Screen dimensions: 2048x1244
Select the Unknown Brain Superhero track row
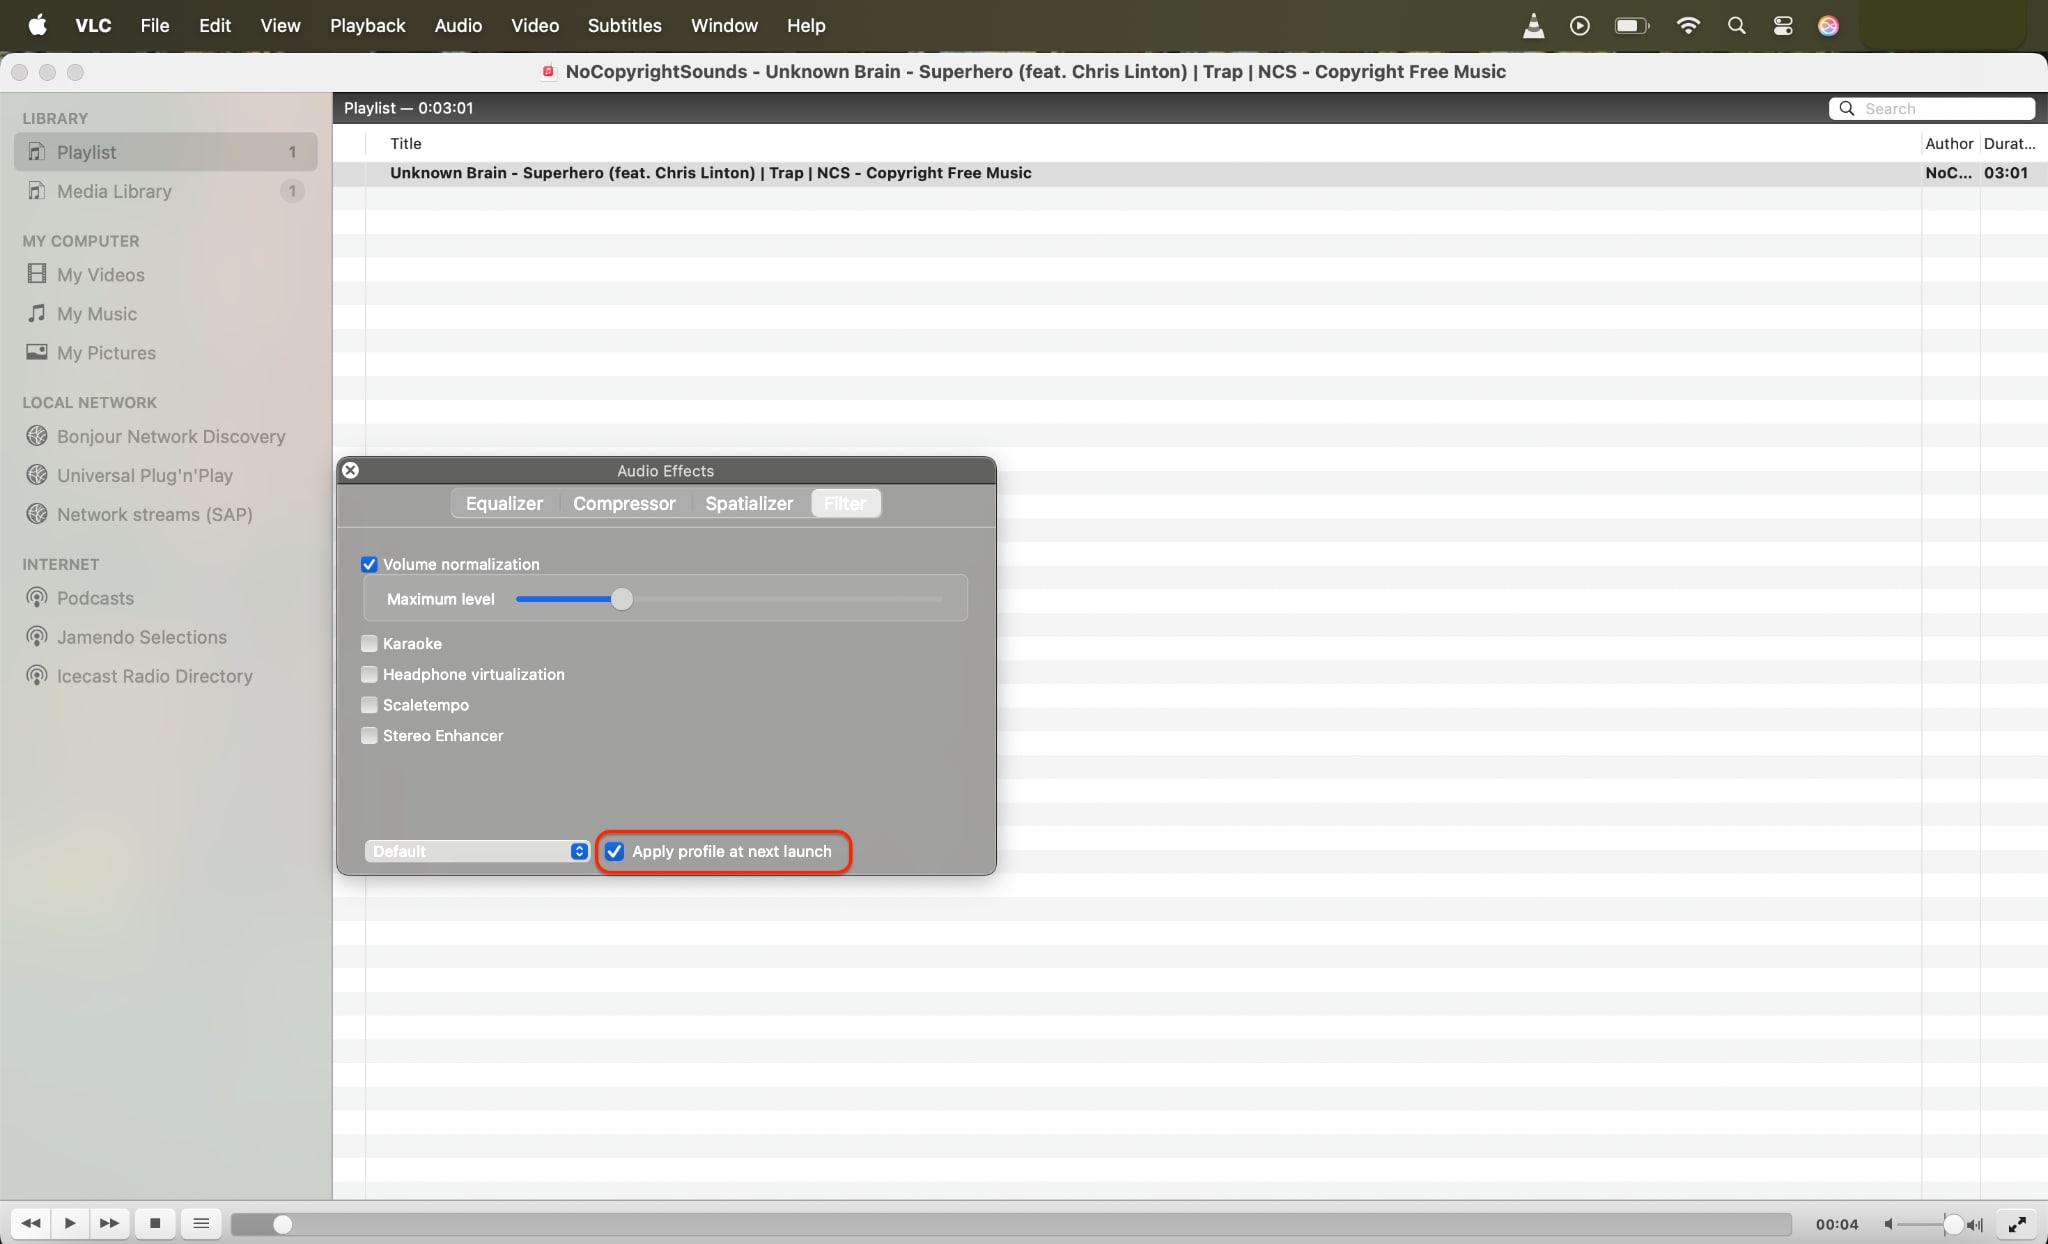(x=1190, y=173)
